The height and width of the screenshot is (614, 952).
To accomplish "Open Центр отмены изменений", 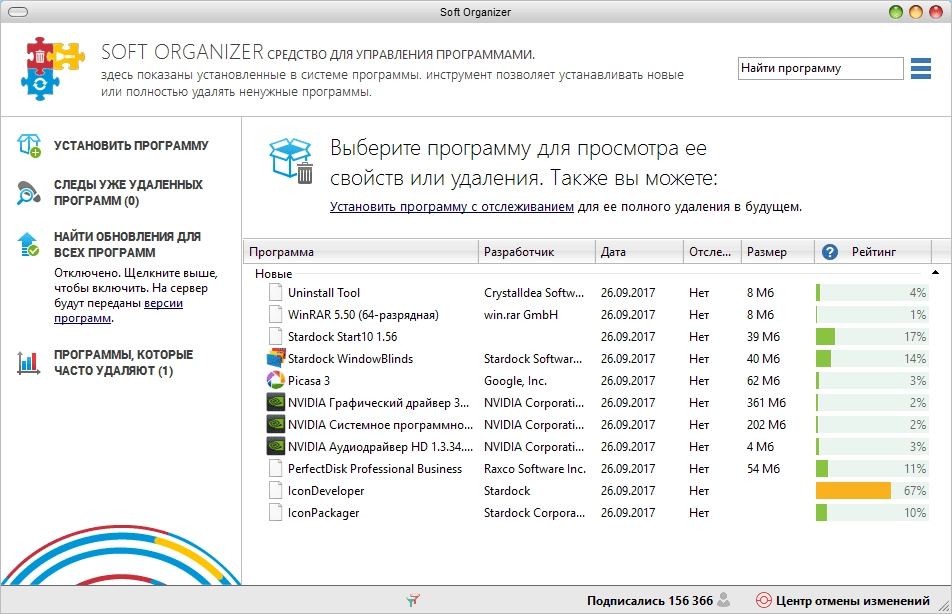I will click(852, 601).
